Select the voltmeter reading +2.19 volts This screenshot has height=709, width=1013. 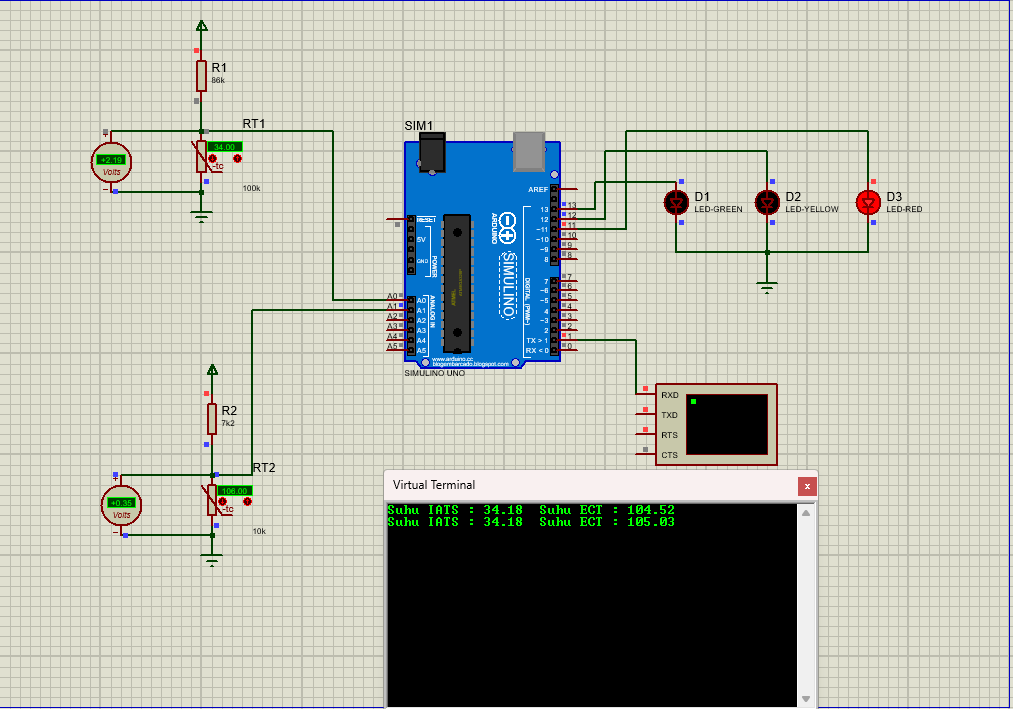pyautogui.click(x=111, y=162)
